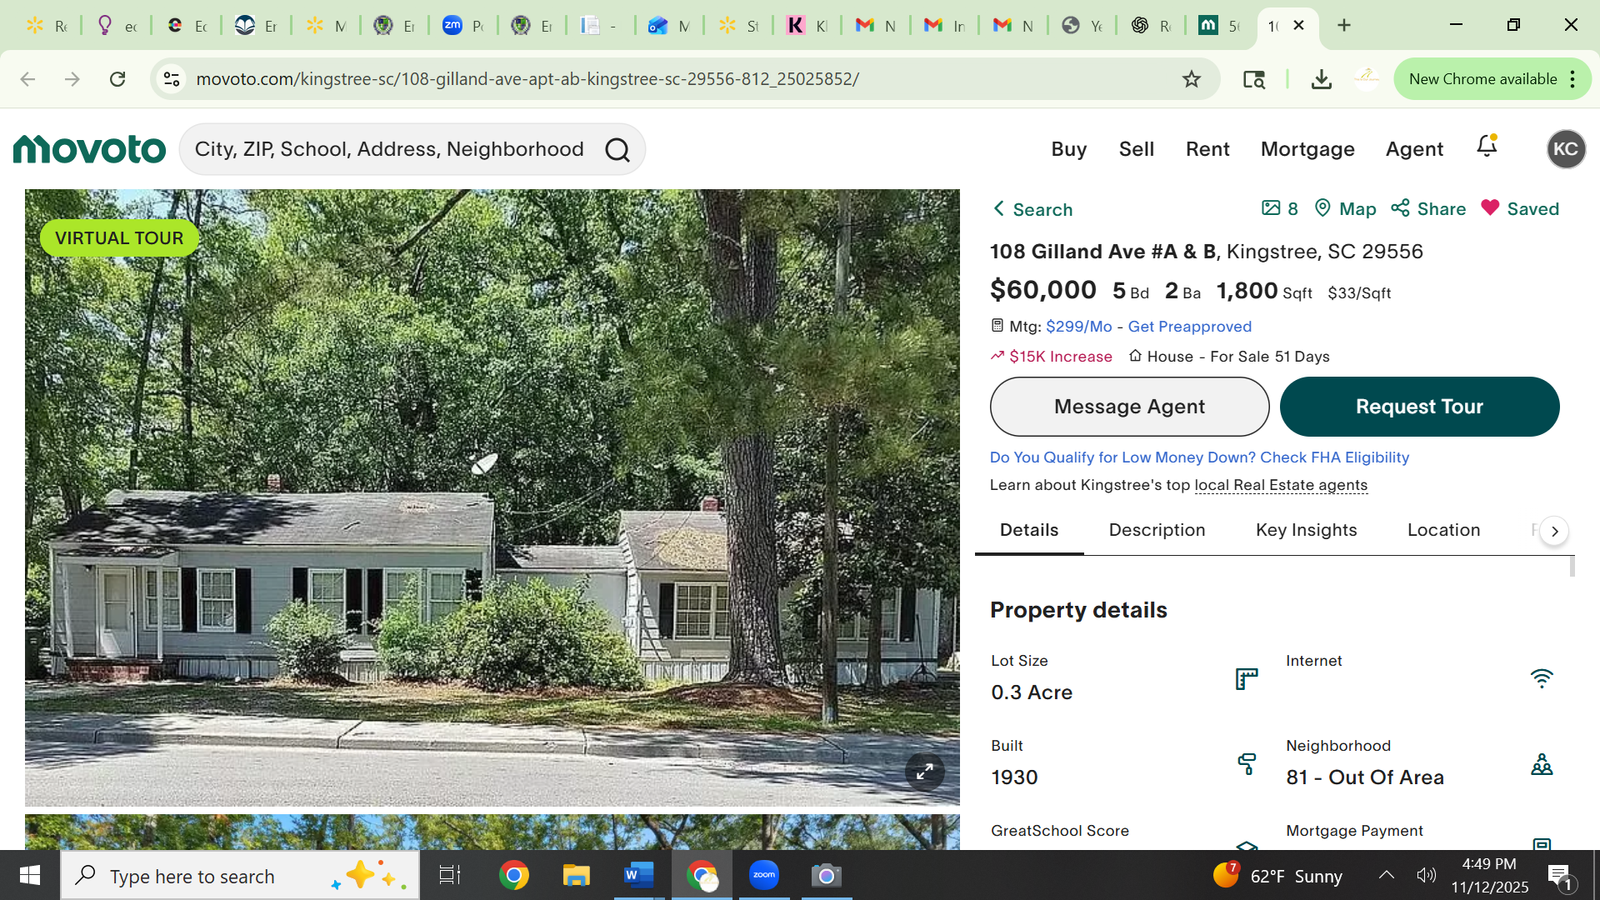Expand the property photo to fullscreen
Screen dimensions: 1600x900
pos(925,771)
